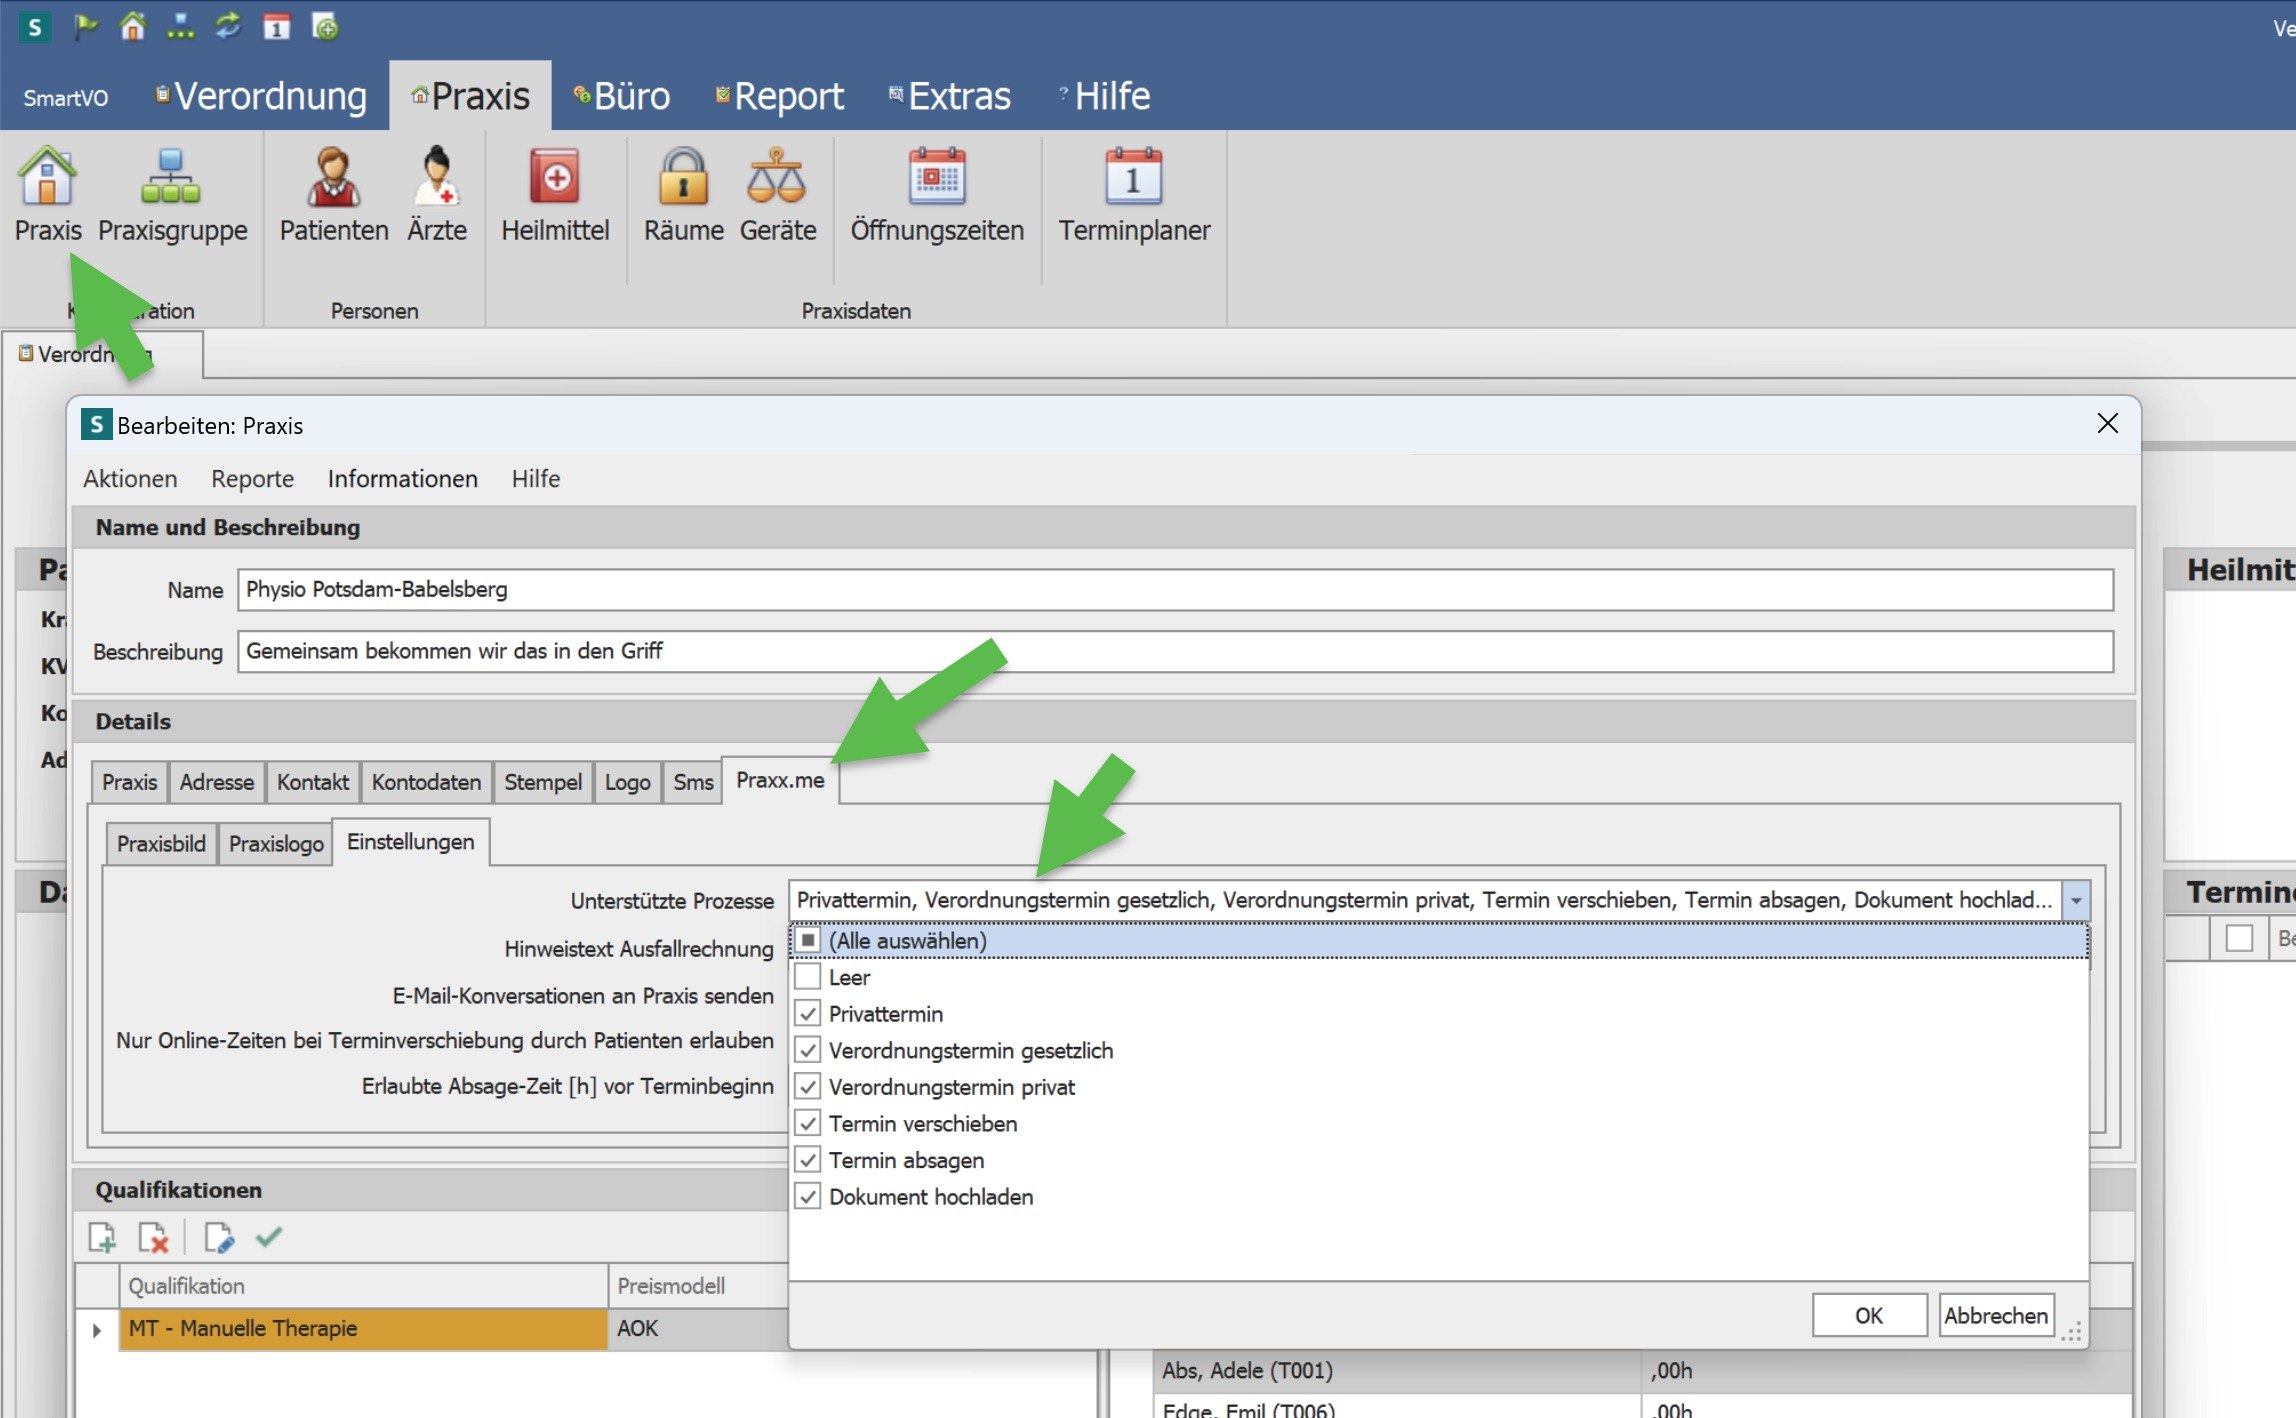This screenshot has height=1418, width=2296.
Task: Open Öffnungszeiten calendar icon
Action: (936, 179)
